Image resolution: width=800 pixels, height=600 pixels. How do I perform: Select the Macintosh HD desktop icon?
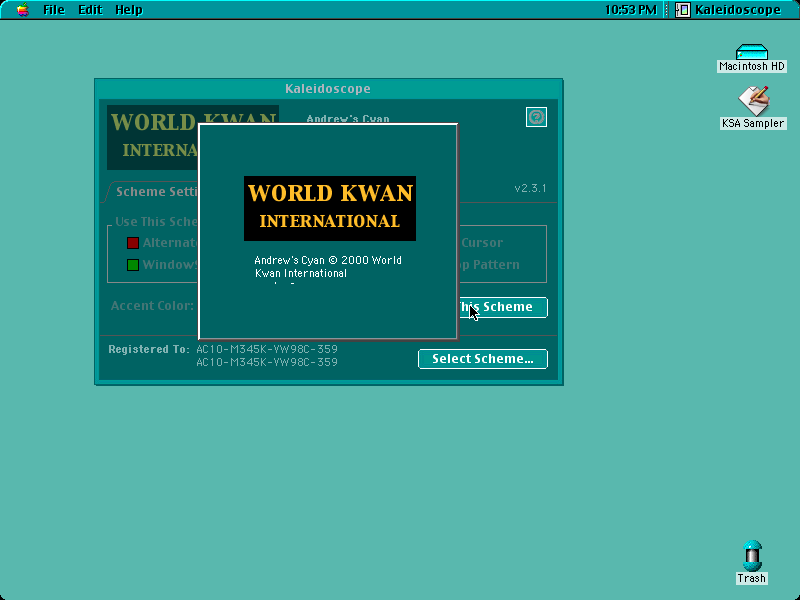click(x=752, y=58)
